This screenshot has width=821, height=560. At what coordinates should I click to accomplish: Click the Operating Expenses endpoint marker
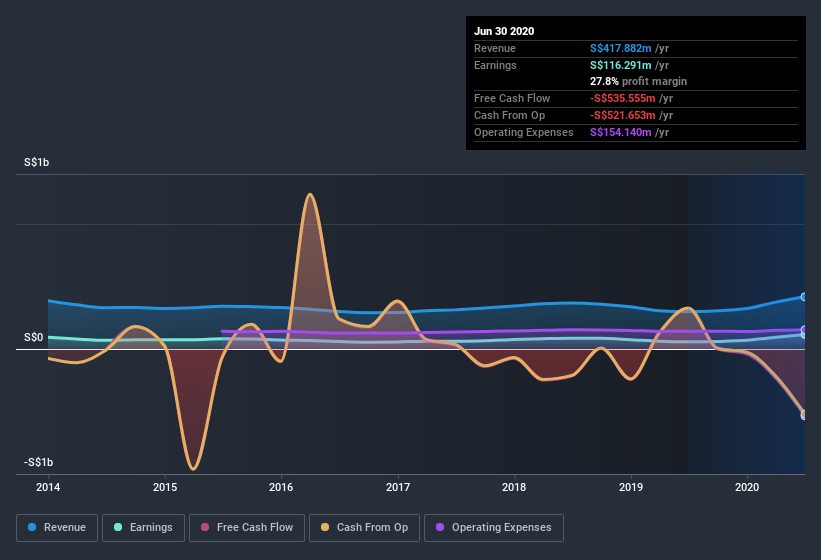tap(804, 329)
